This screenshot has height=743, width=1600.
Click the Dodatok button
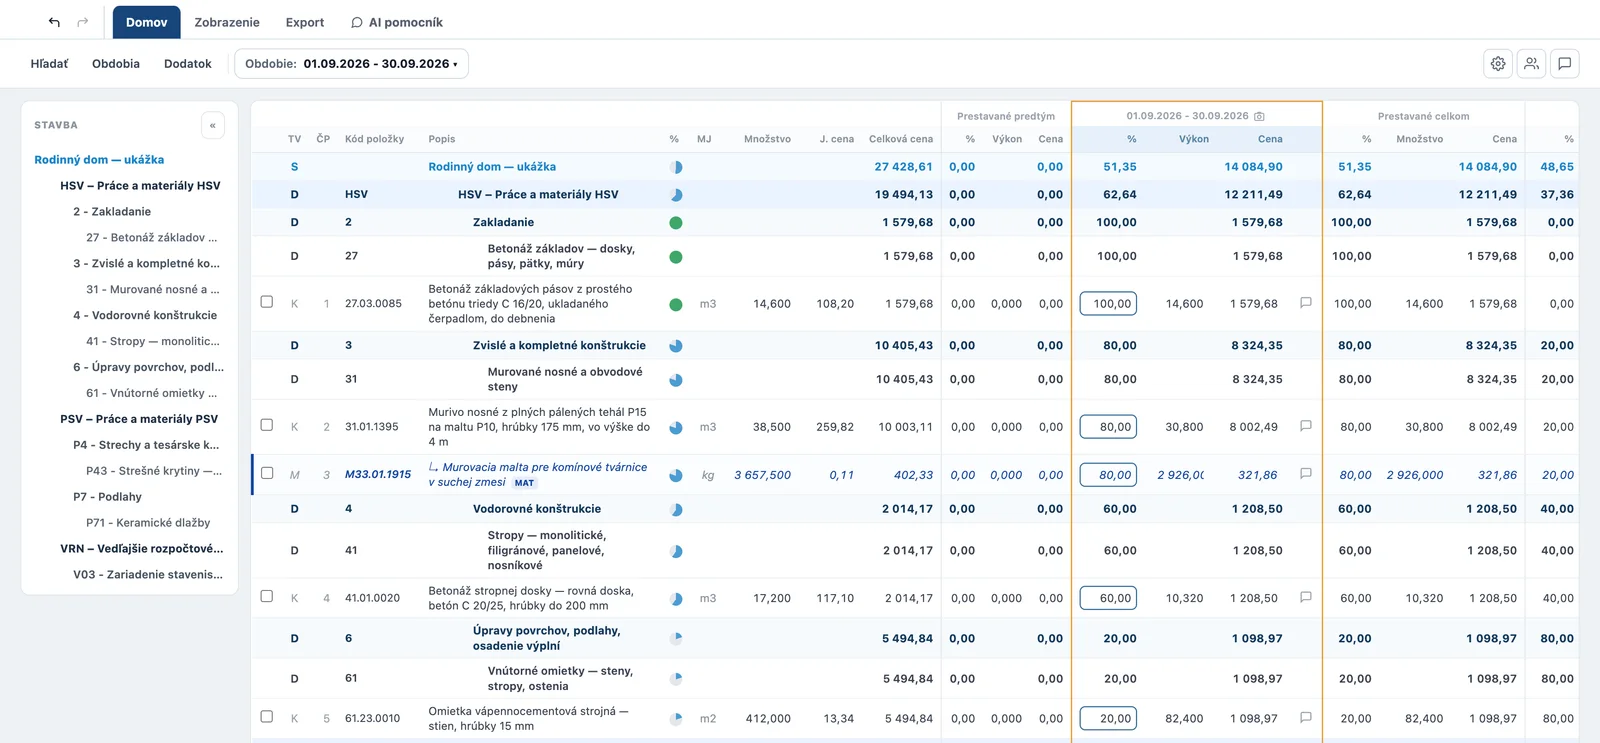point(188,63)
